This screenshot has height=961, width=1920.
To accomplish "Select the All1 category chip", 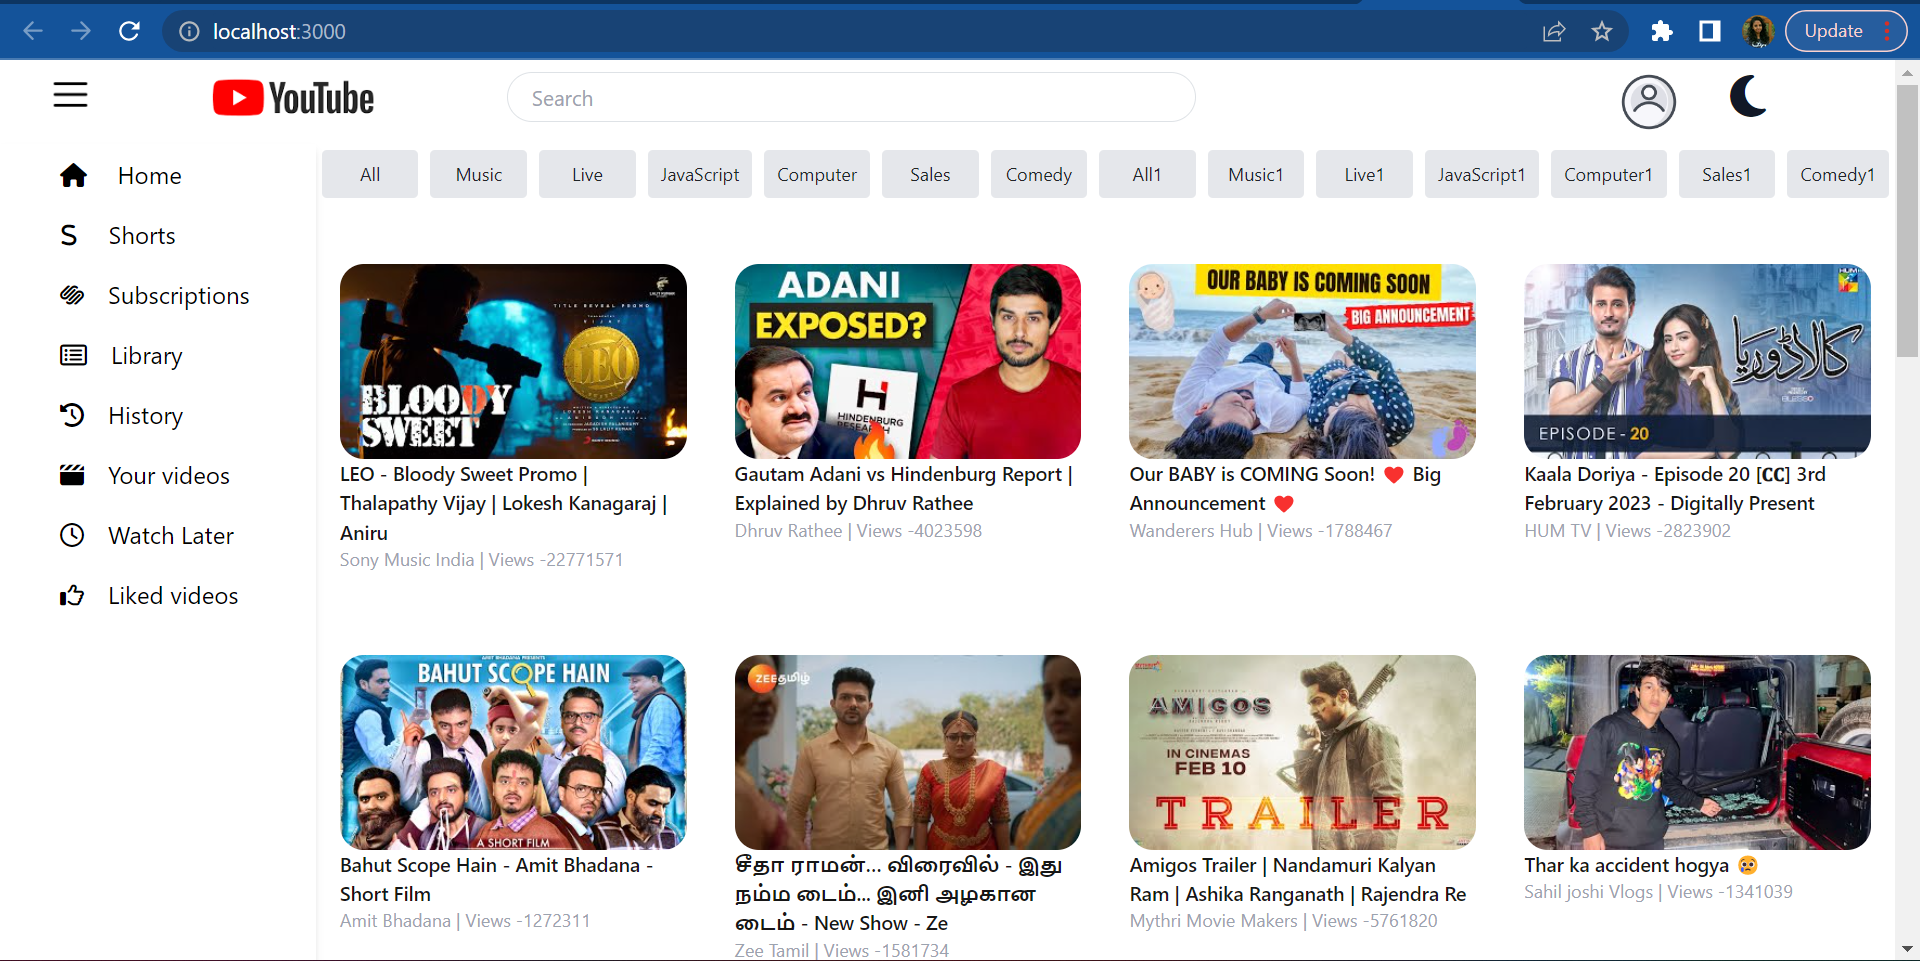I will (x=1147, y=174).
